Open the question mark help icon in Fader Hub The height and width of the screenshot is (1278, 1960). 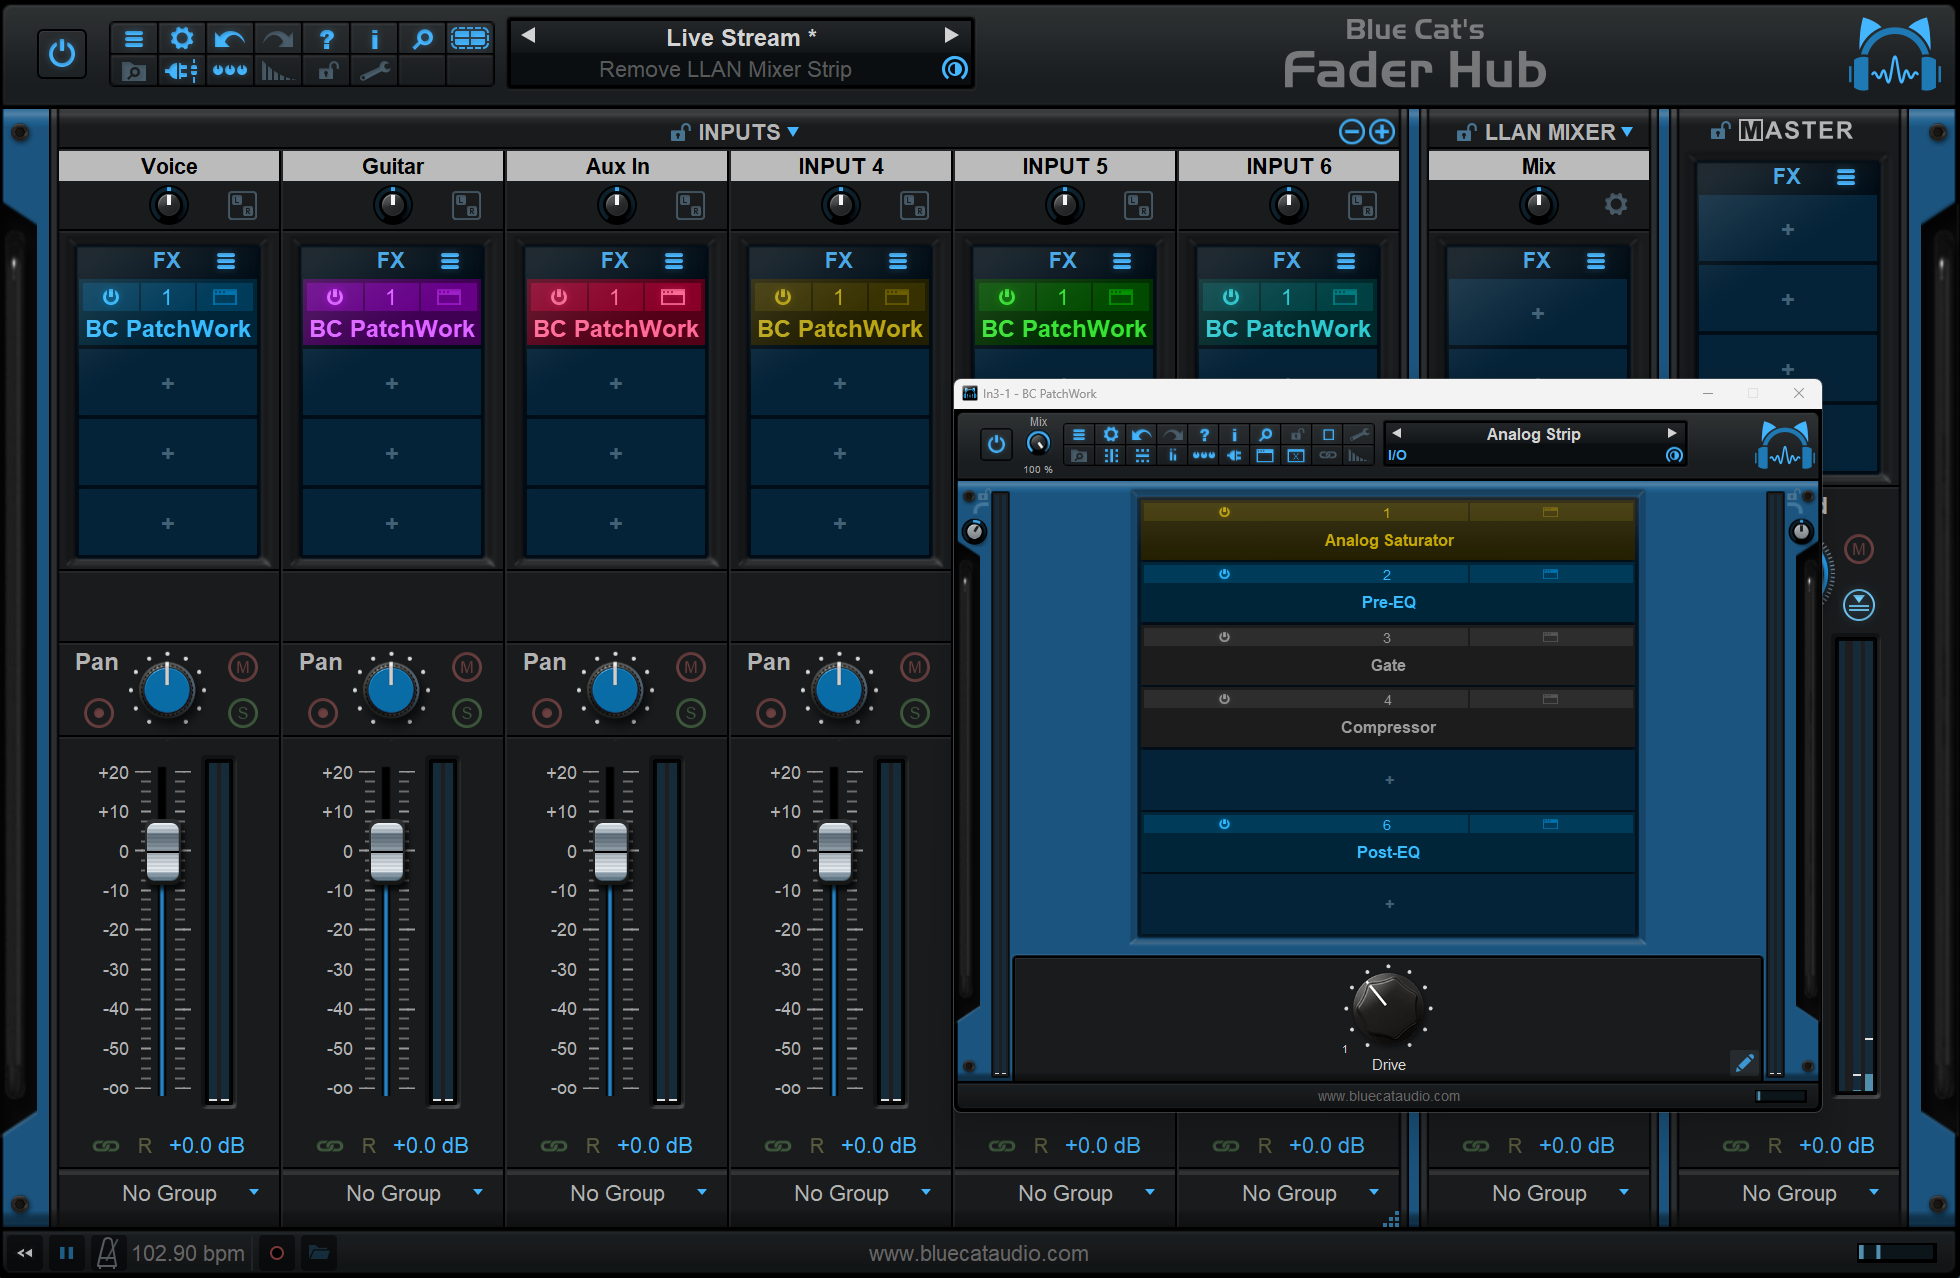point(327,39)
